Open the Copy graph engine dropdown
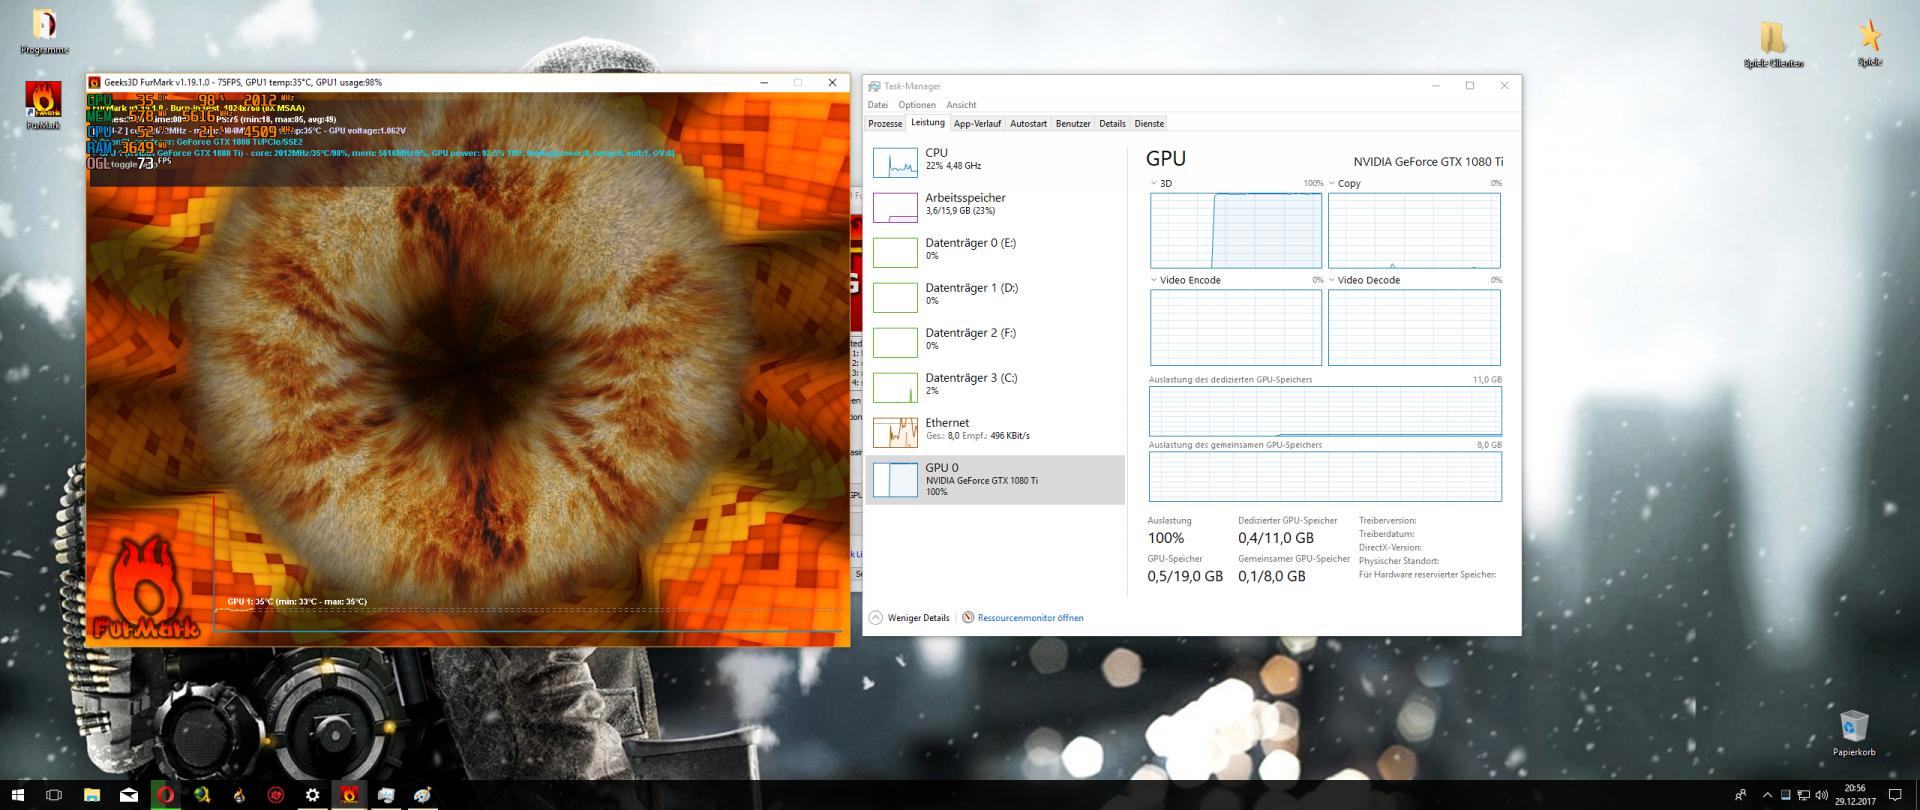 coord(1345,184)
